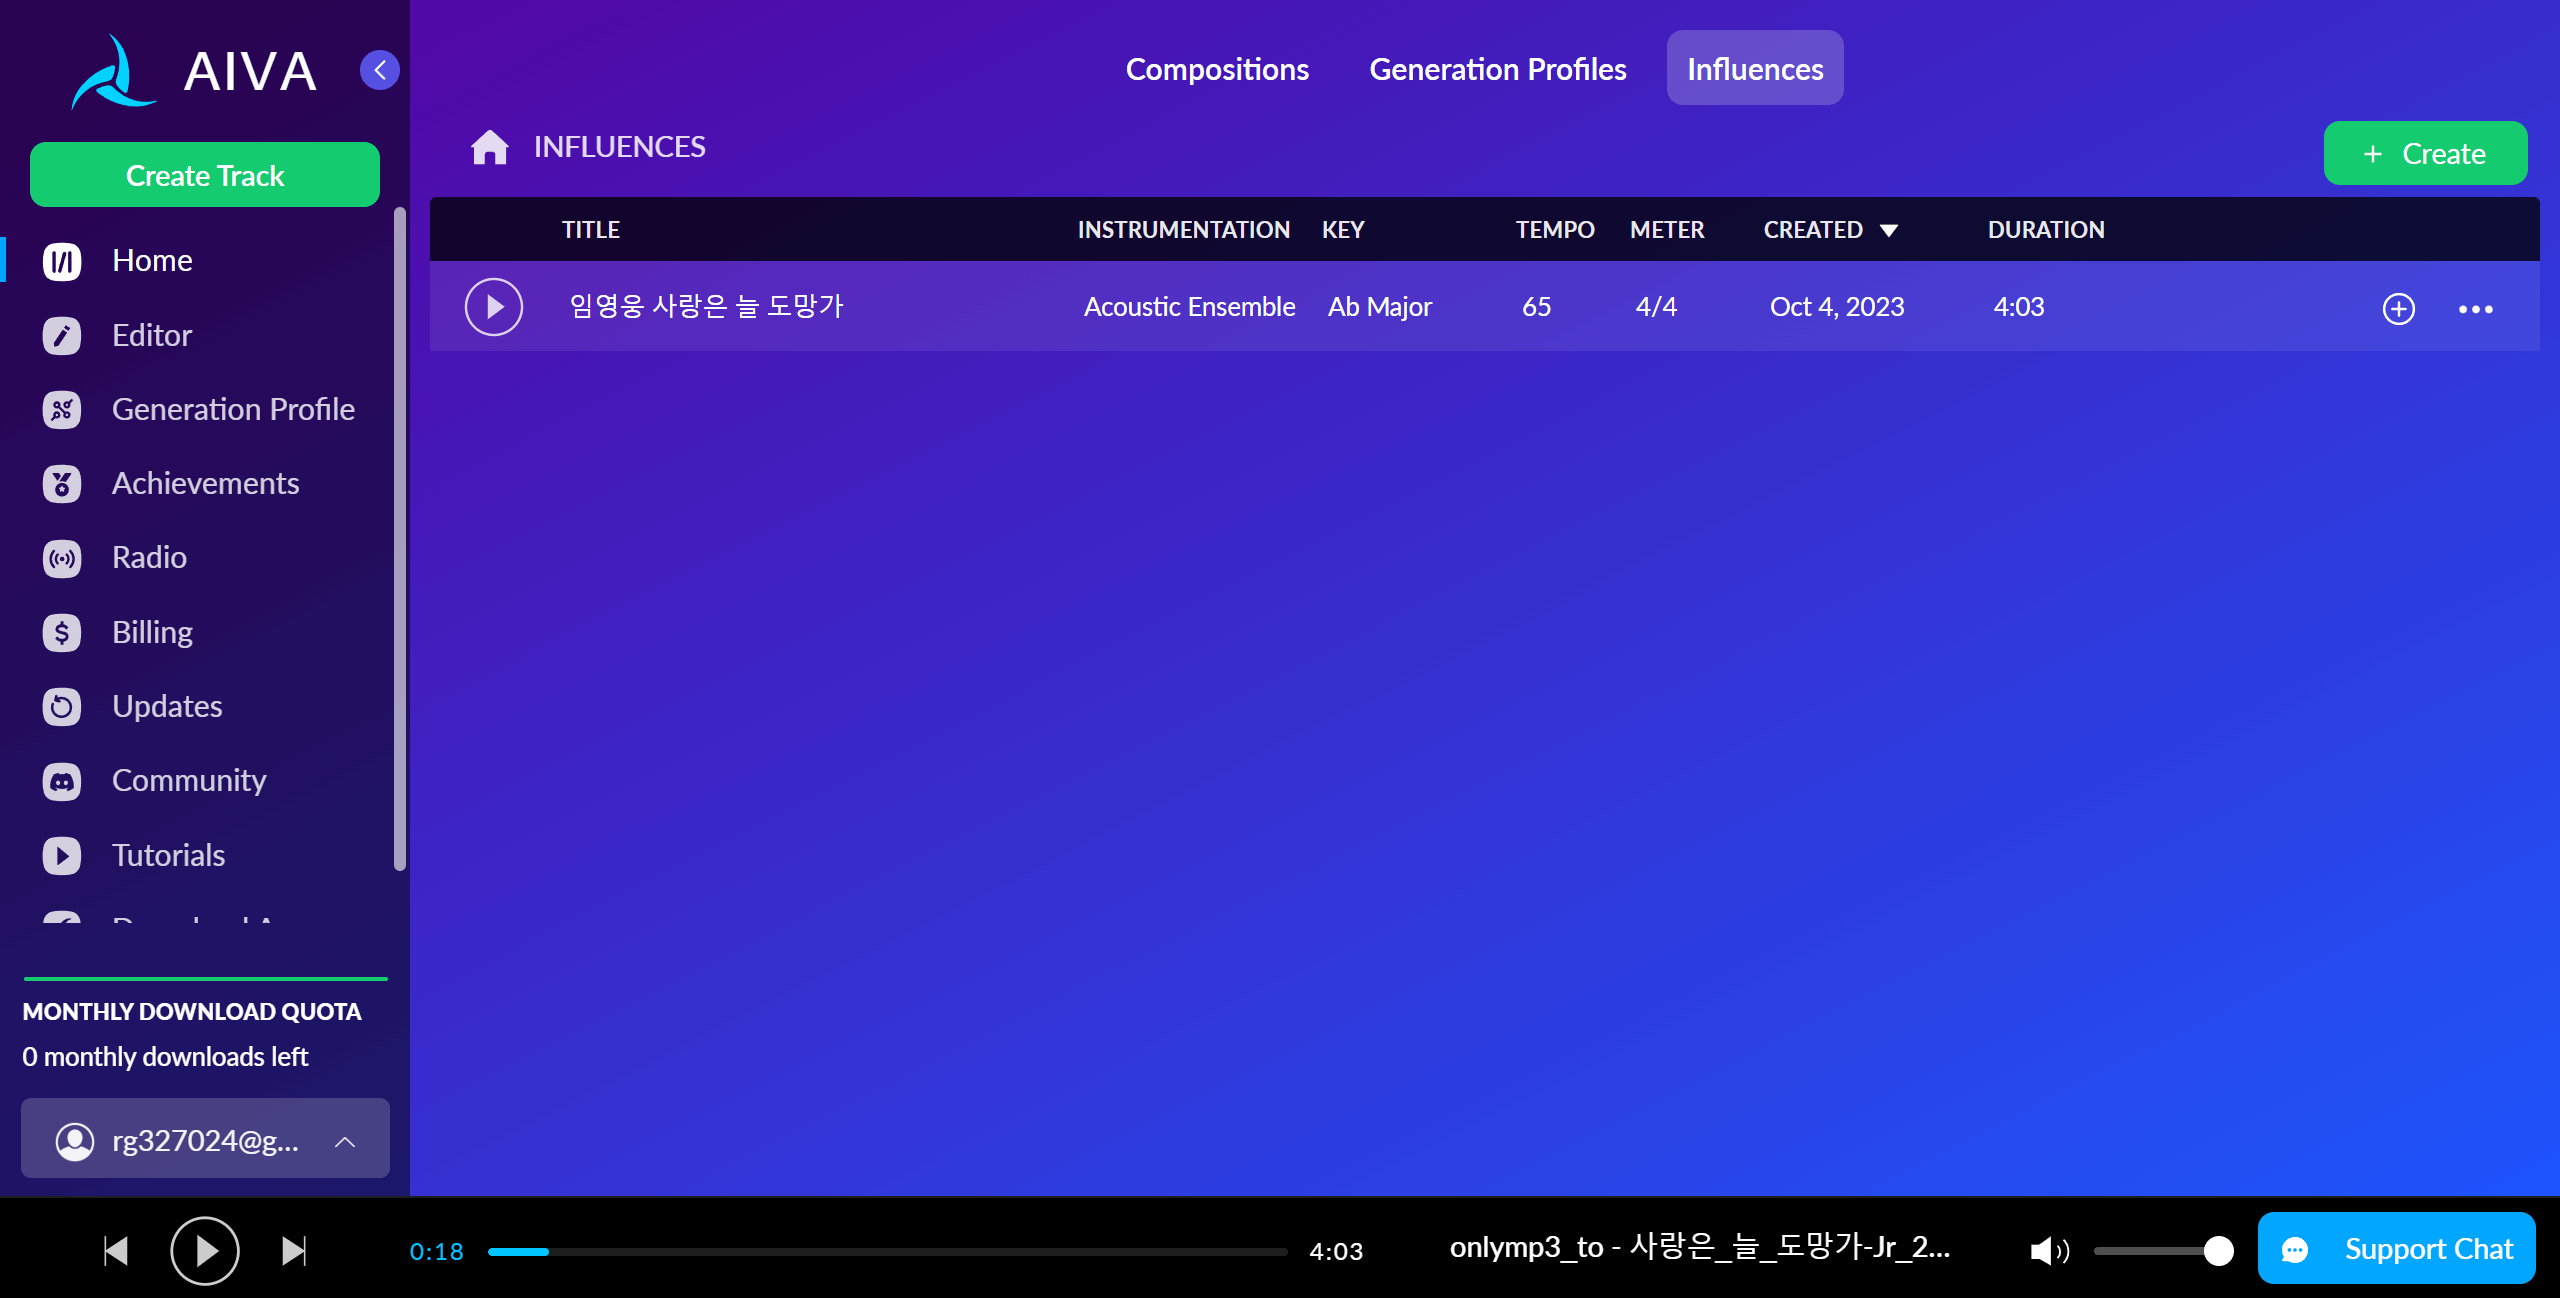Screen dimensions: 2560x1298
Task: Open the Editor sidebar item
Action: (x=152, y=335)
